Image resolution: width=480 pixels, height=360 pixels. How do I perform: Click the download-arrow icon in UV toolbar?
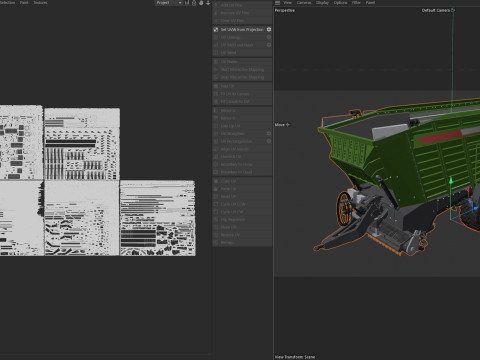[x=208, y=3]
